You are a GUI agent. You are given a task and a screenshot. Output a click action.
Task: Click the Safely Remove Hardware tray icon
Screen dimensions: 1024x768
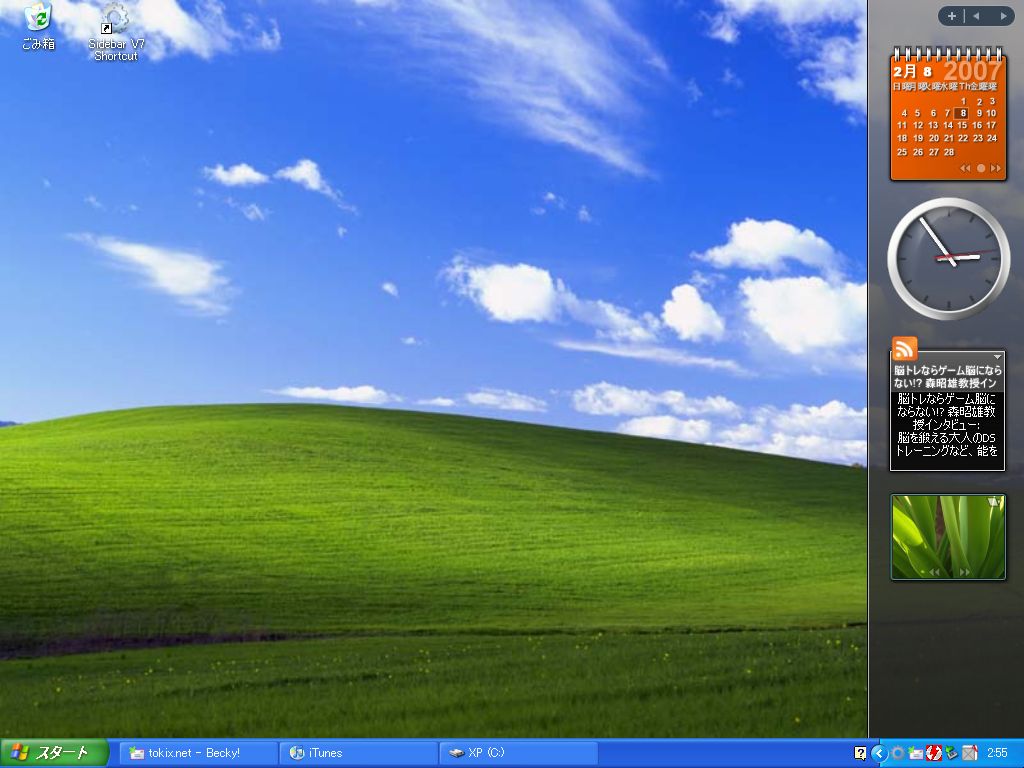click(x=952, y=753)
